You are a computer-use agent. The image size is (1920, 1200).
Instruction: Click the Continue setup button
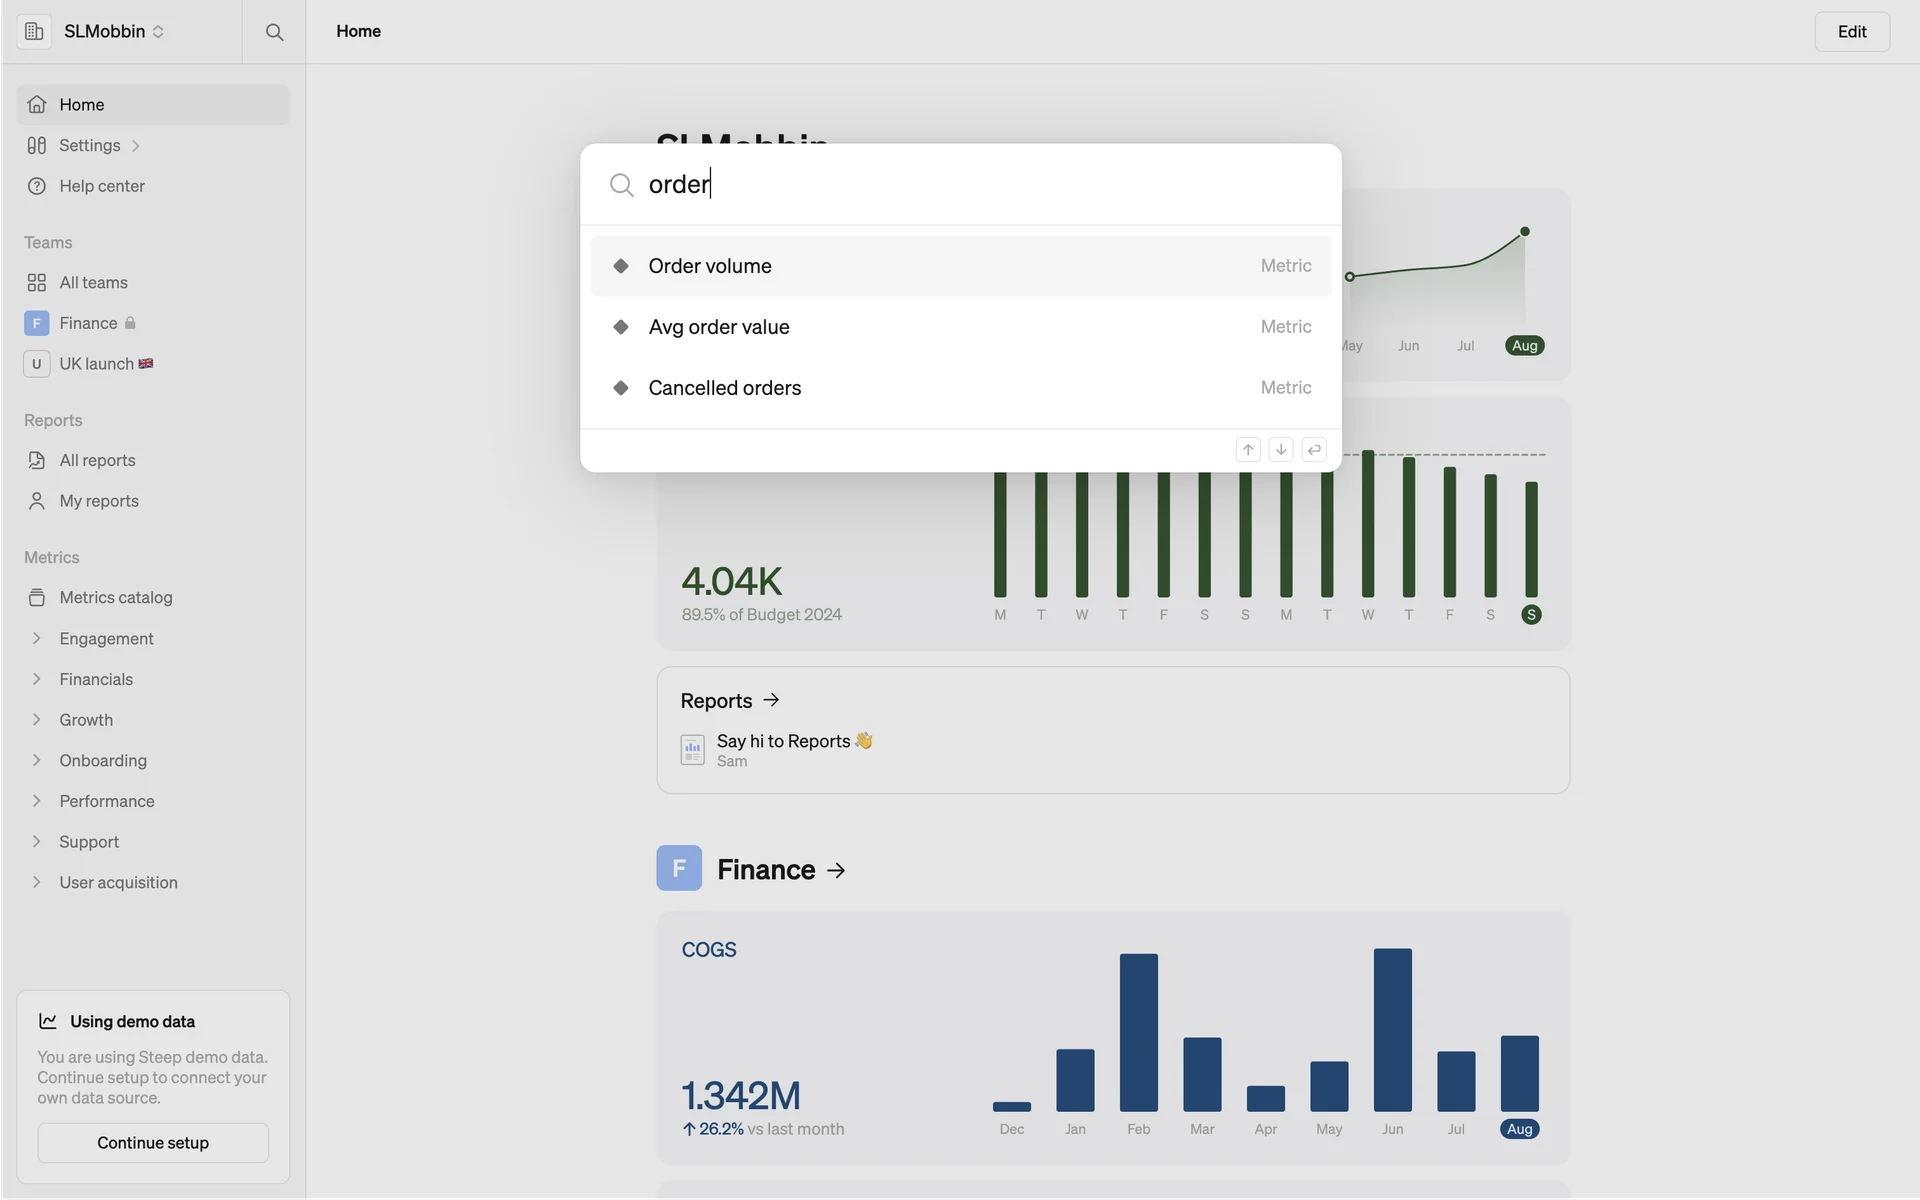pyautogui.click(x=153, y=1142)
